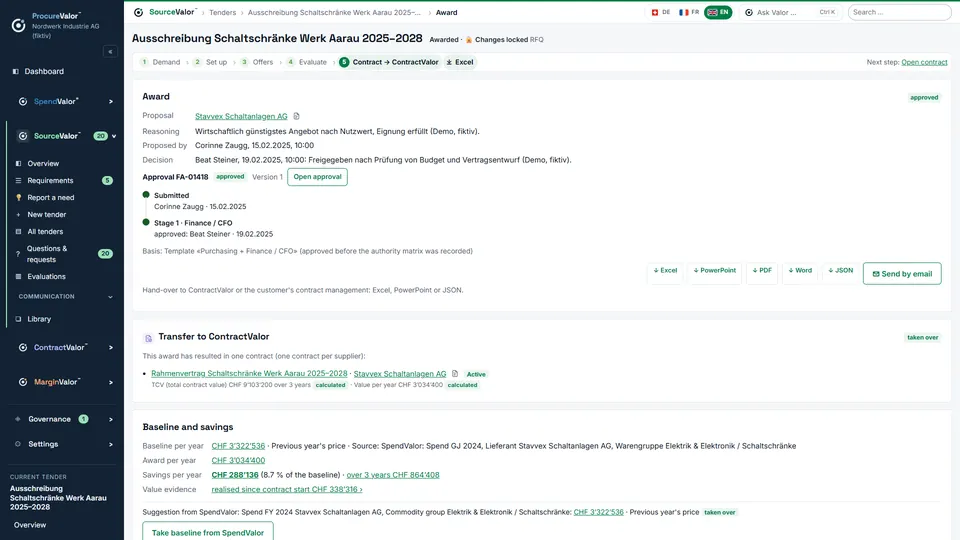This screenshot has width=960, height=540.
Task: Expand the Governance section
Action: [x=111, y=419]
